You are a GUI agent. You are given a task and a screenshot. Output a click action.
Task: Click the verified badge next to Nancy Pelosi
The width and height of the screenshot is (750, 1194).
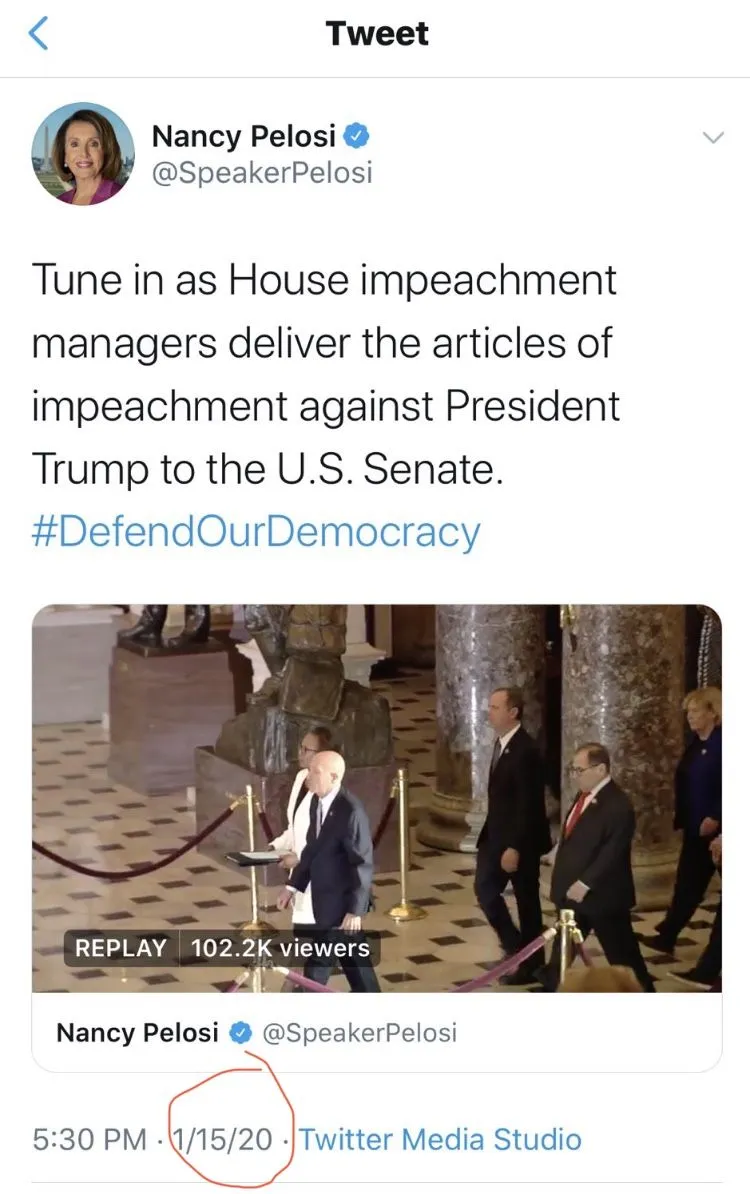(356, 136)
